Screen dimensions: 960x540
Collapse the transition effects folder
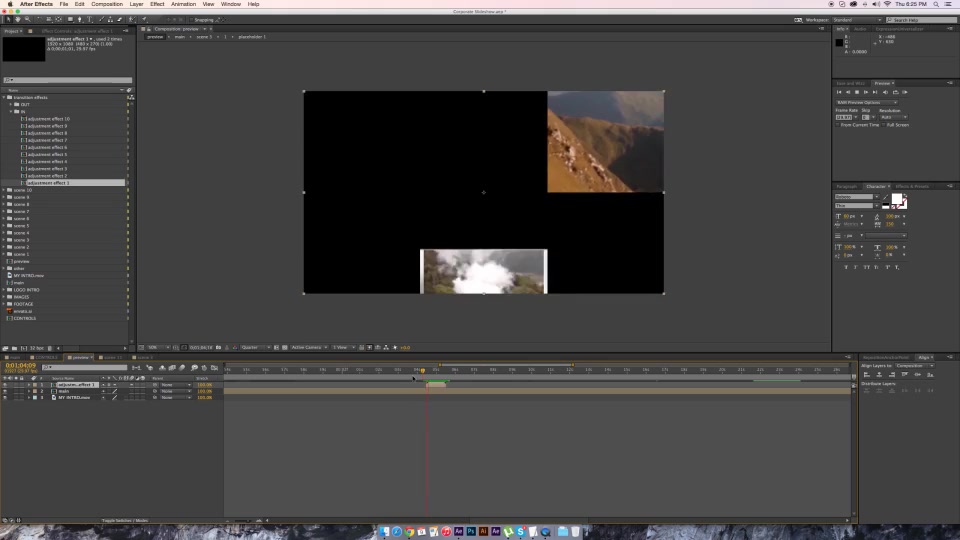point(4,97)
